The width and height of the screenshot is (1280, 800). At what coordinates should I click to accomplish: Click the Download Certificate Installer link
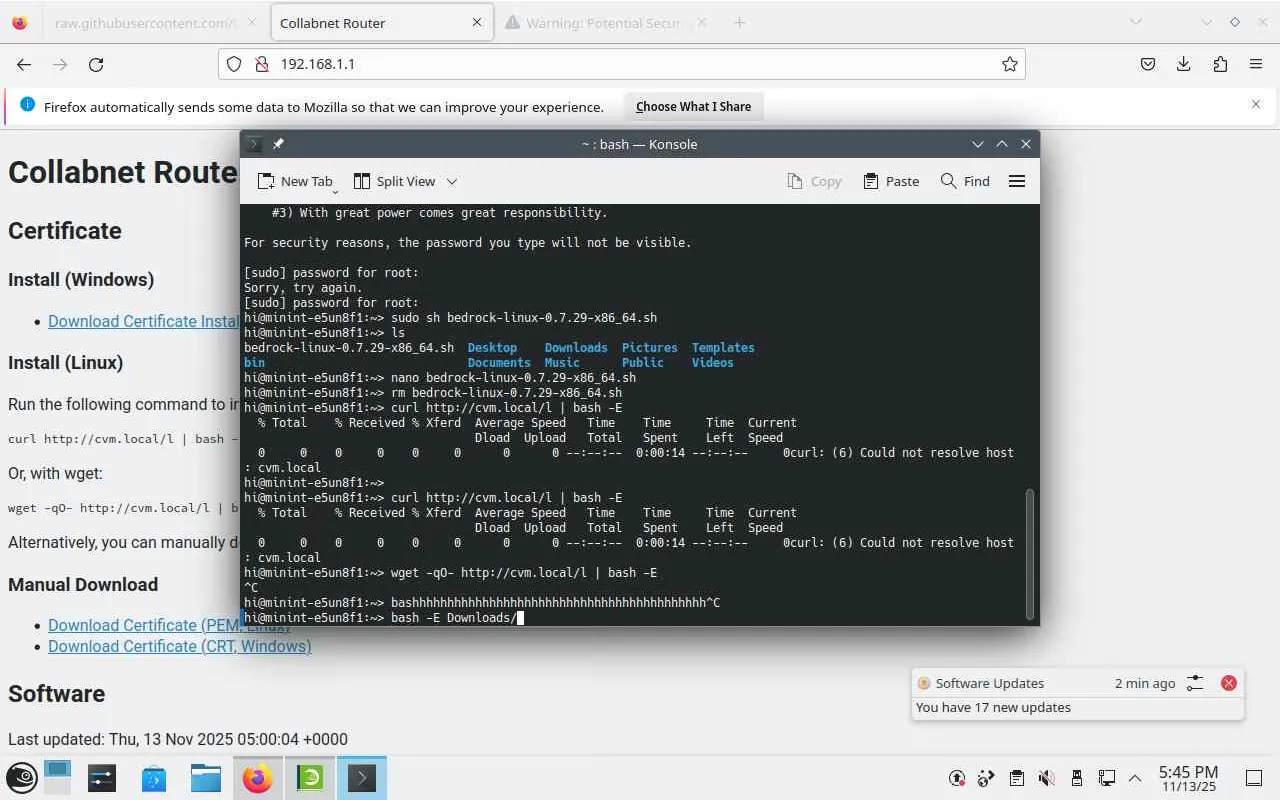pos(144,321)
